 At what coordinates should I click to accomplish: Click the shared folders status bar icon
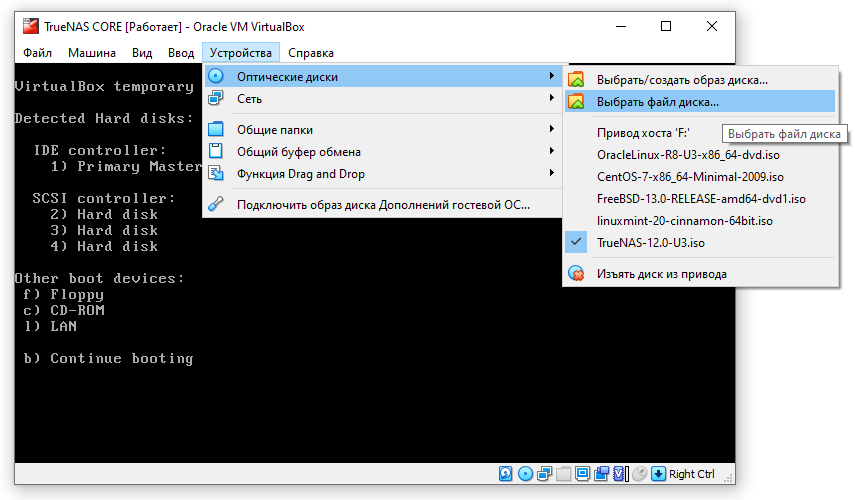pos(563,474)
